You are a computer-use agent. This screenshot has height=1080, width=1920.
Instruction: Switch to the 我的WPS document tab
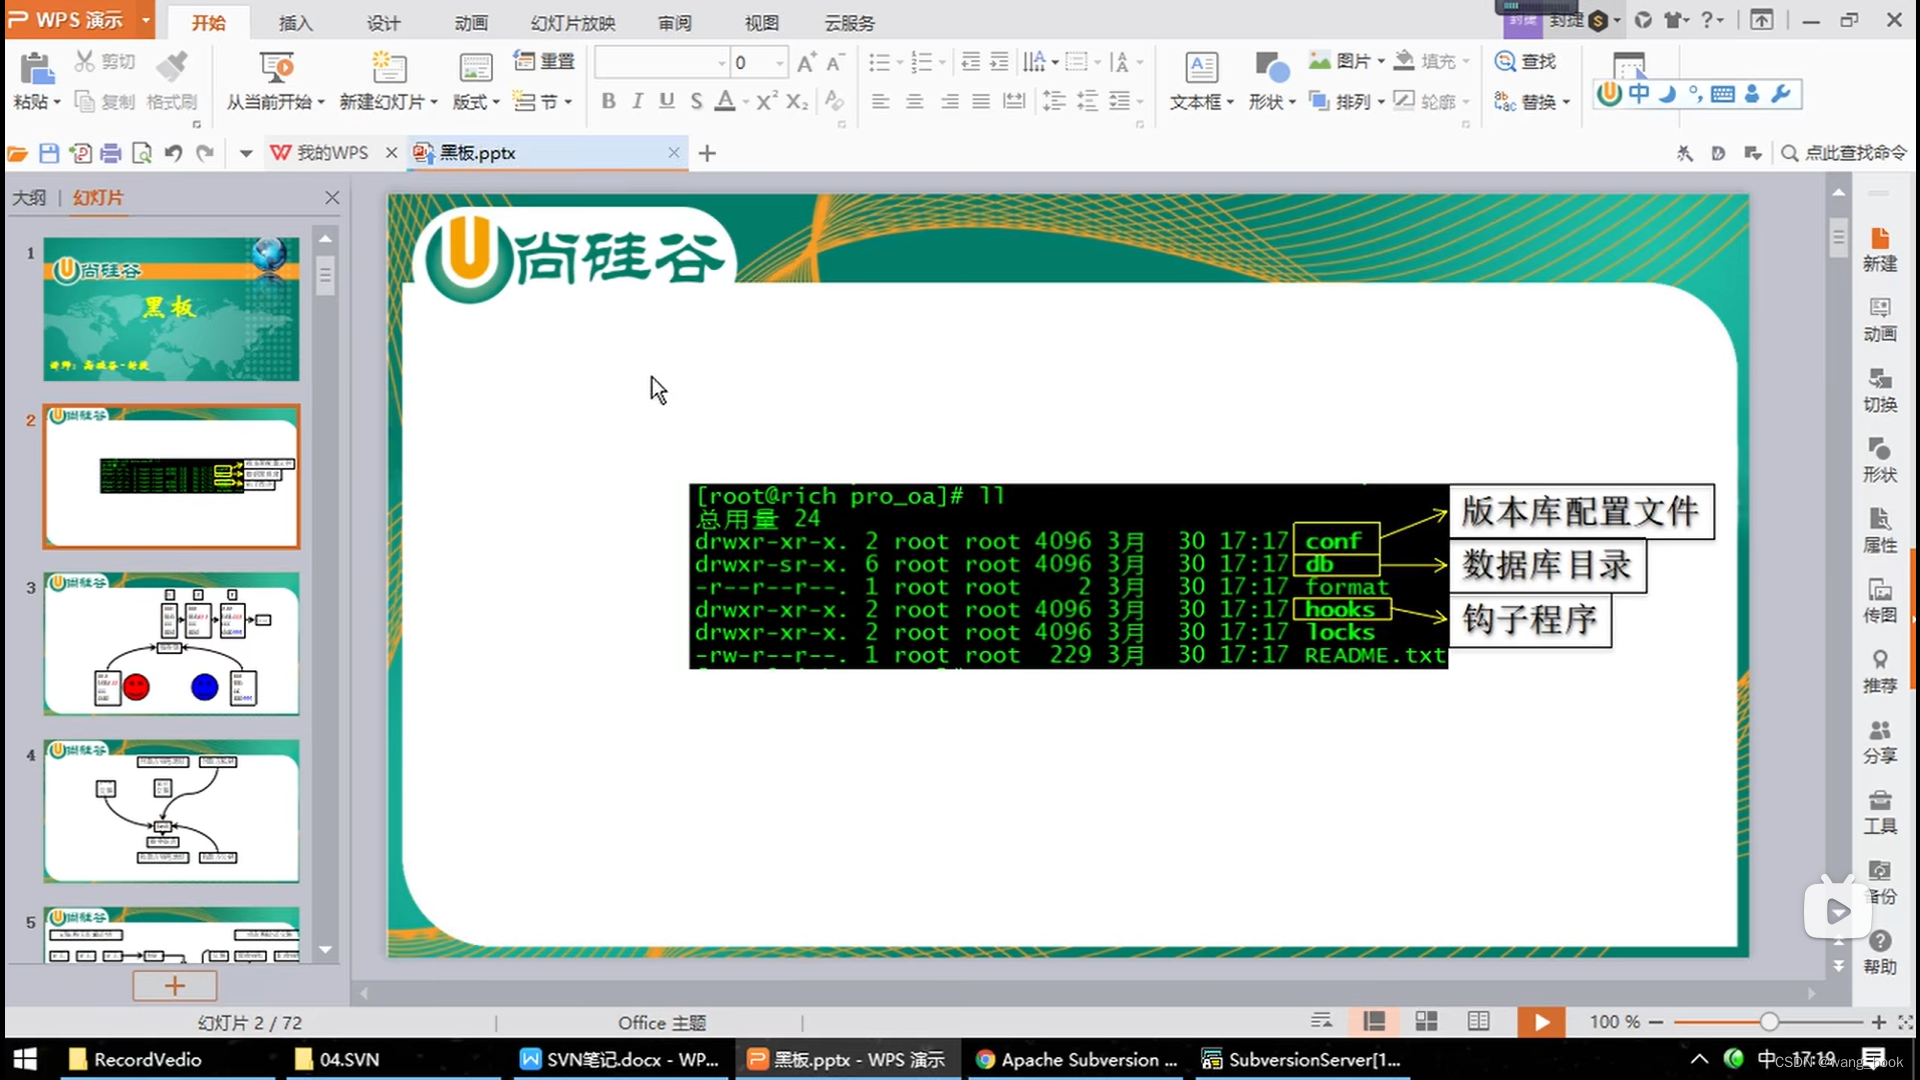330,152
